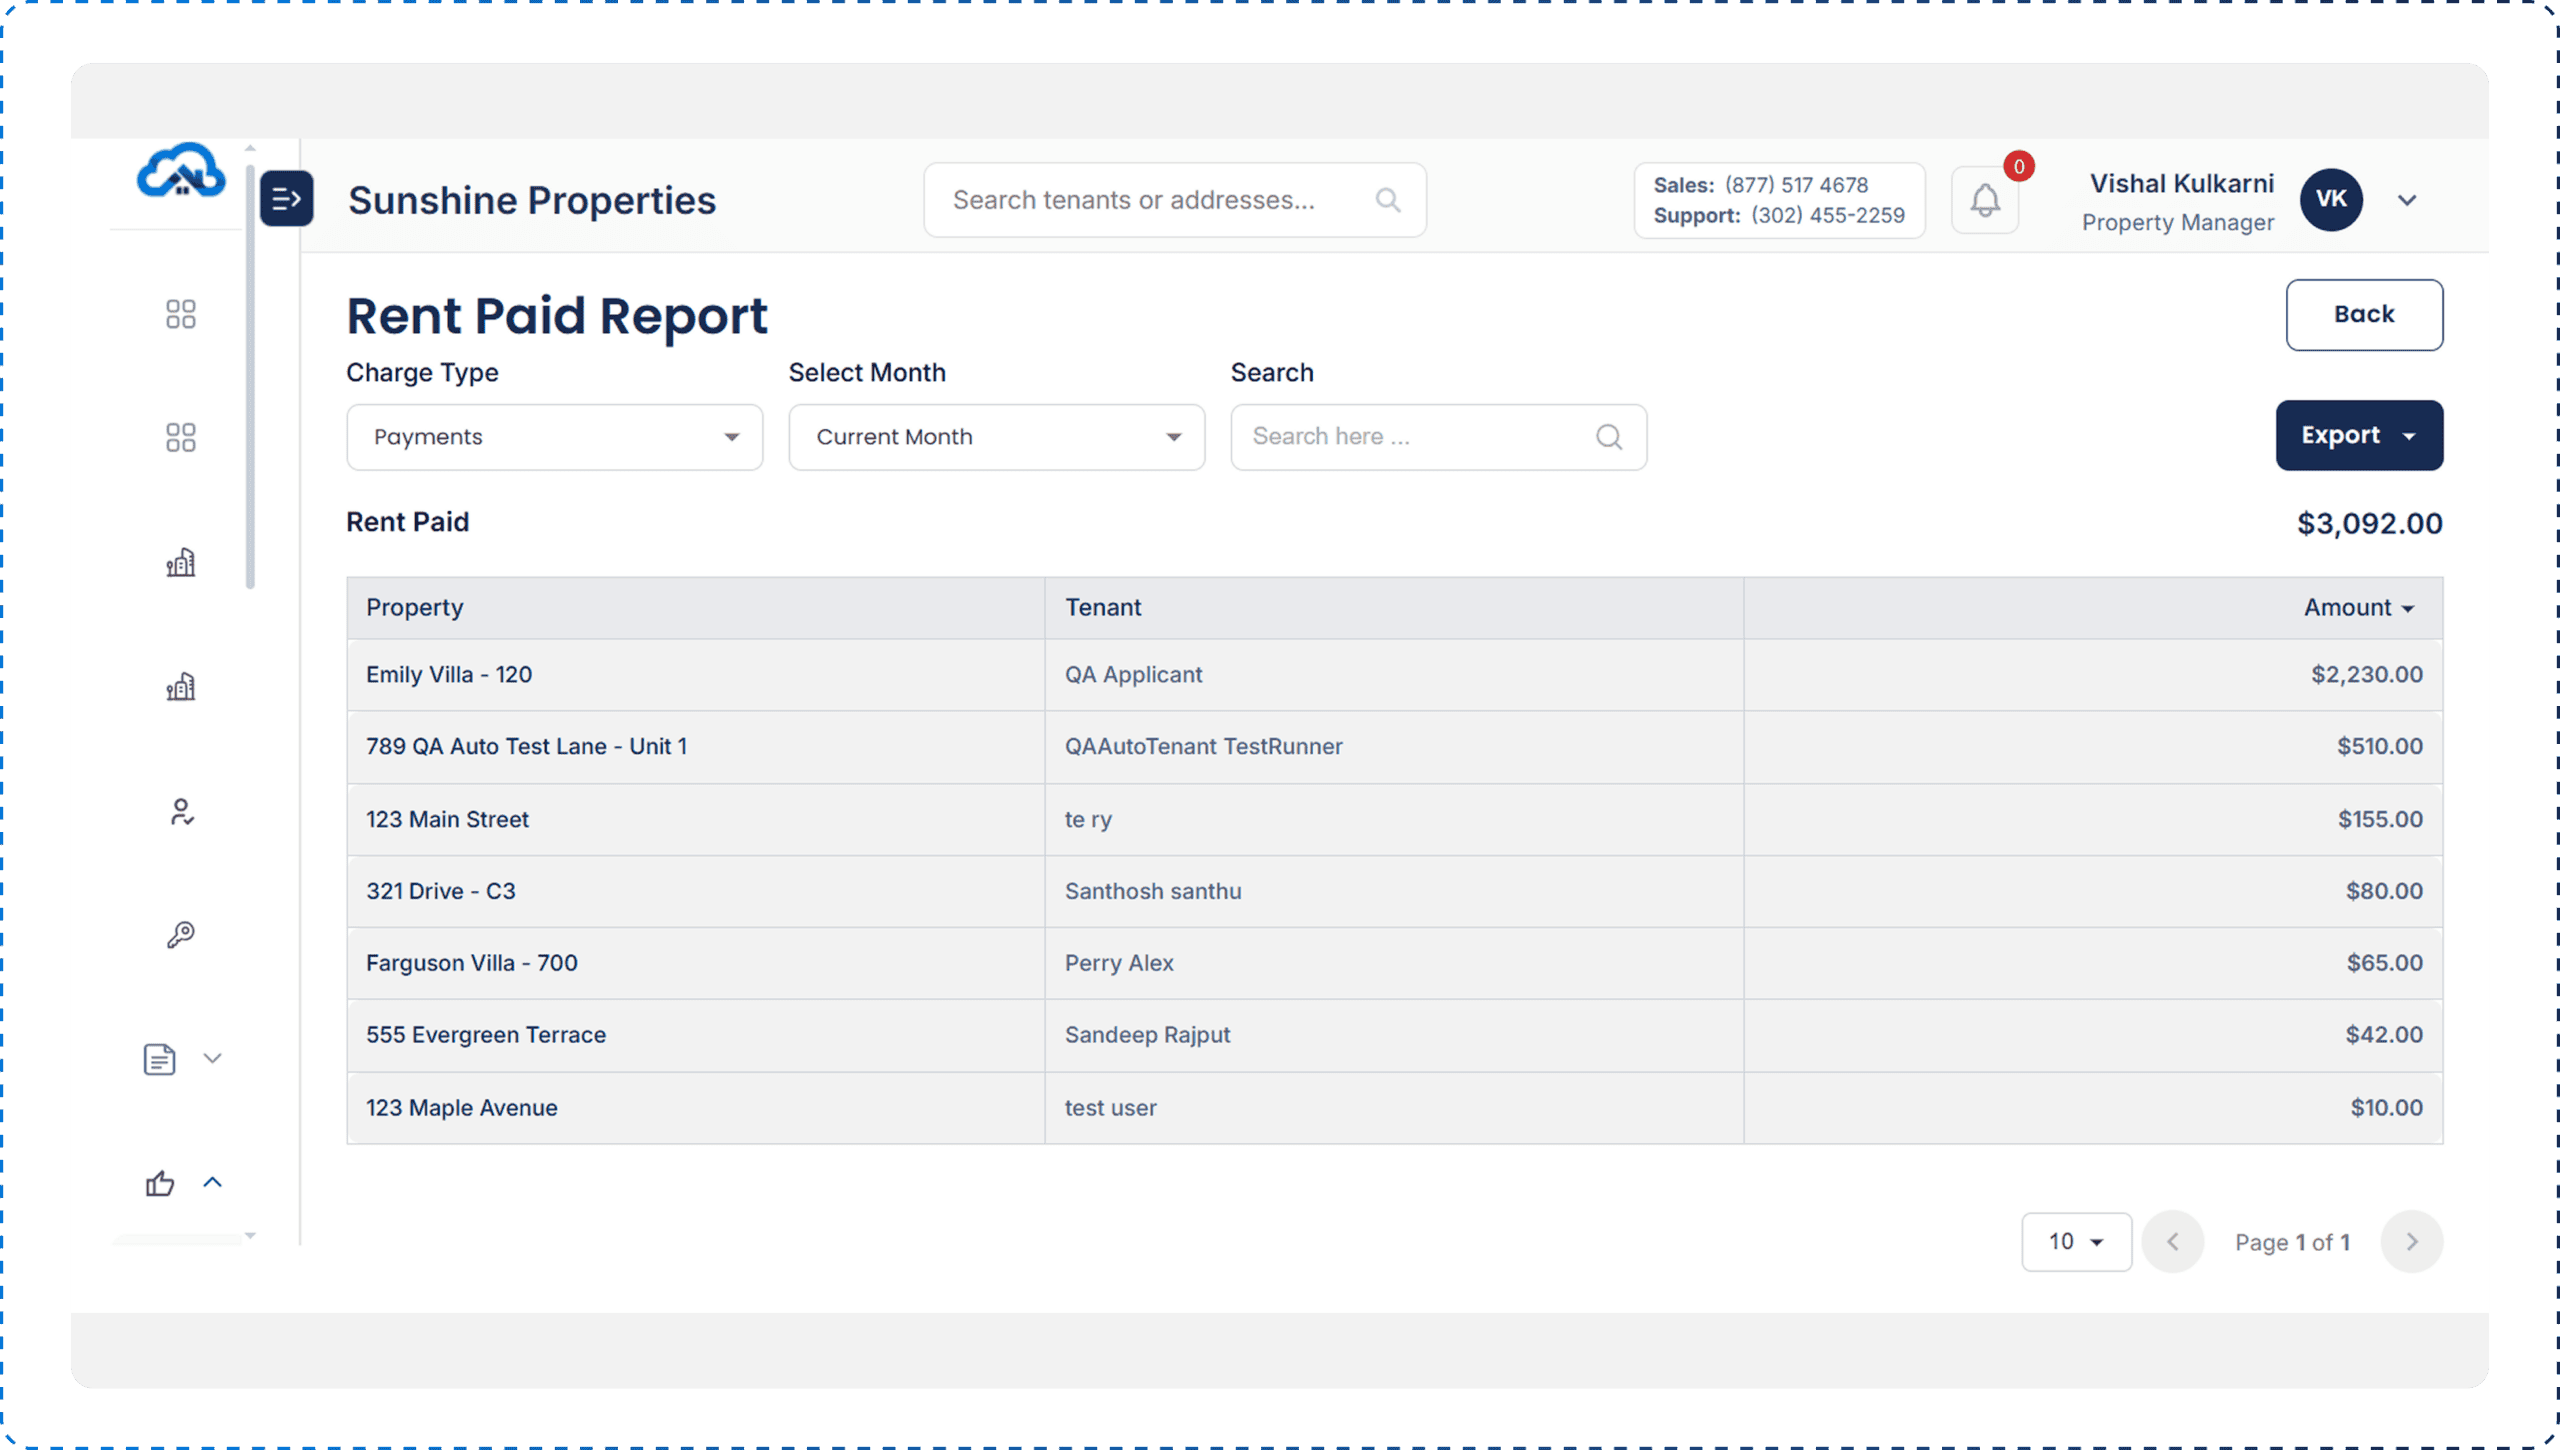Click the VK profile avatar
Viewport: 2560px width, 1450px height.
coord(2331,199)
